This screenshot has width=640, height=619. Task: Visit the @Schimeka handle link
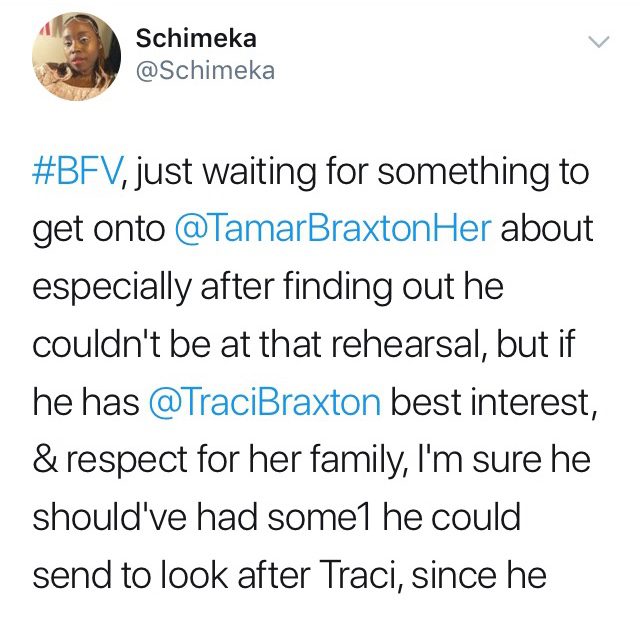[x=205, y=70]
